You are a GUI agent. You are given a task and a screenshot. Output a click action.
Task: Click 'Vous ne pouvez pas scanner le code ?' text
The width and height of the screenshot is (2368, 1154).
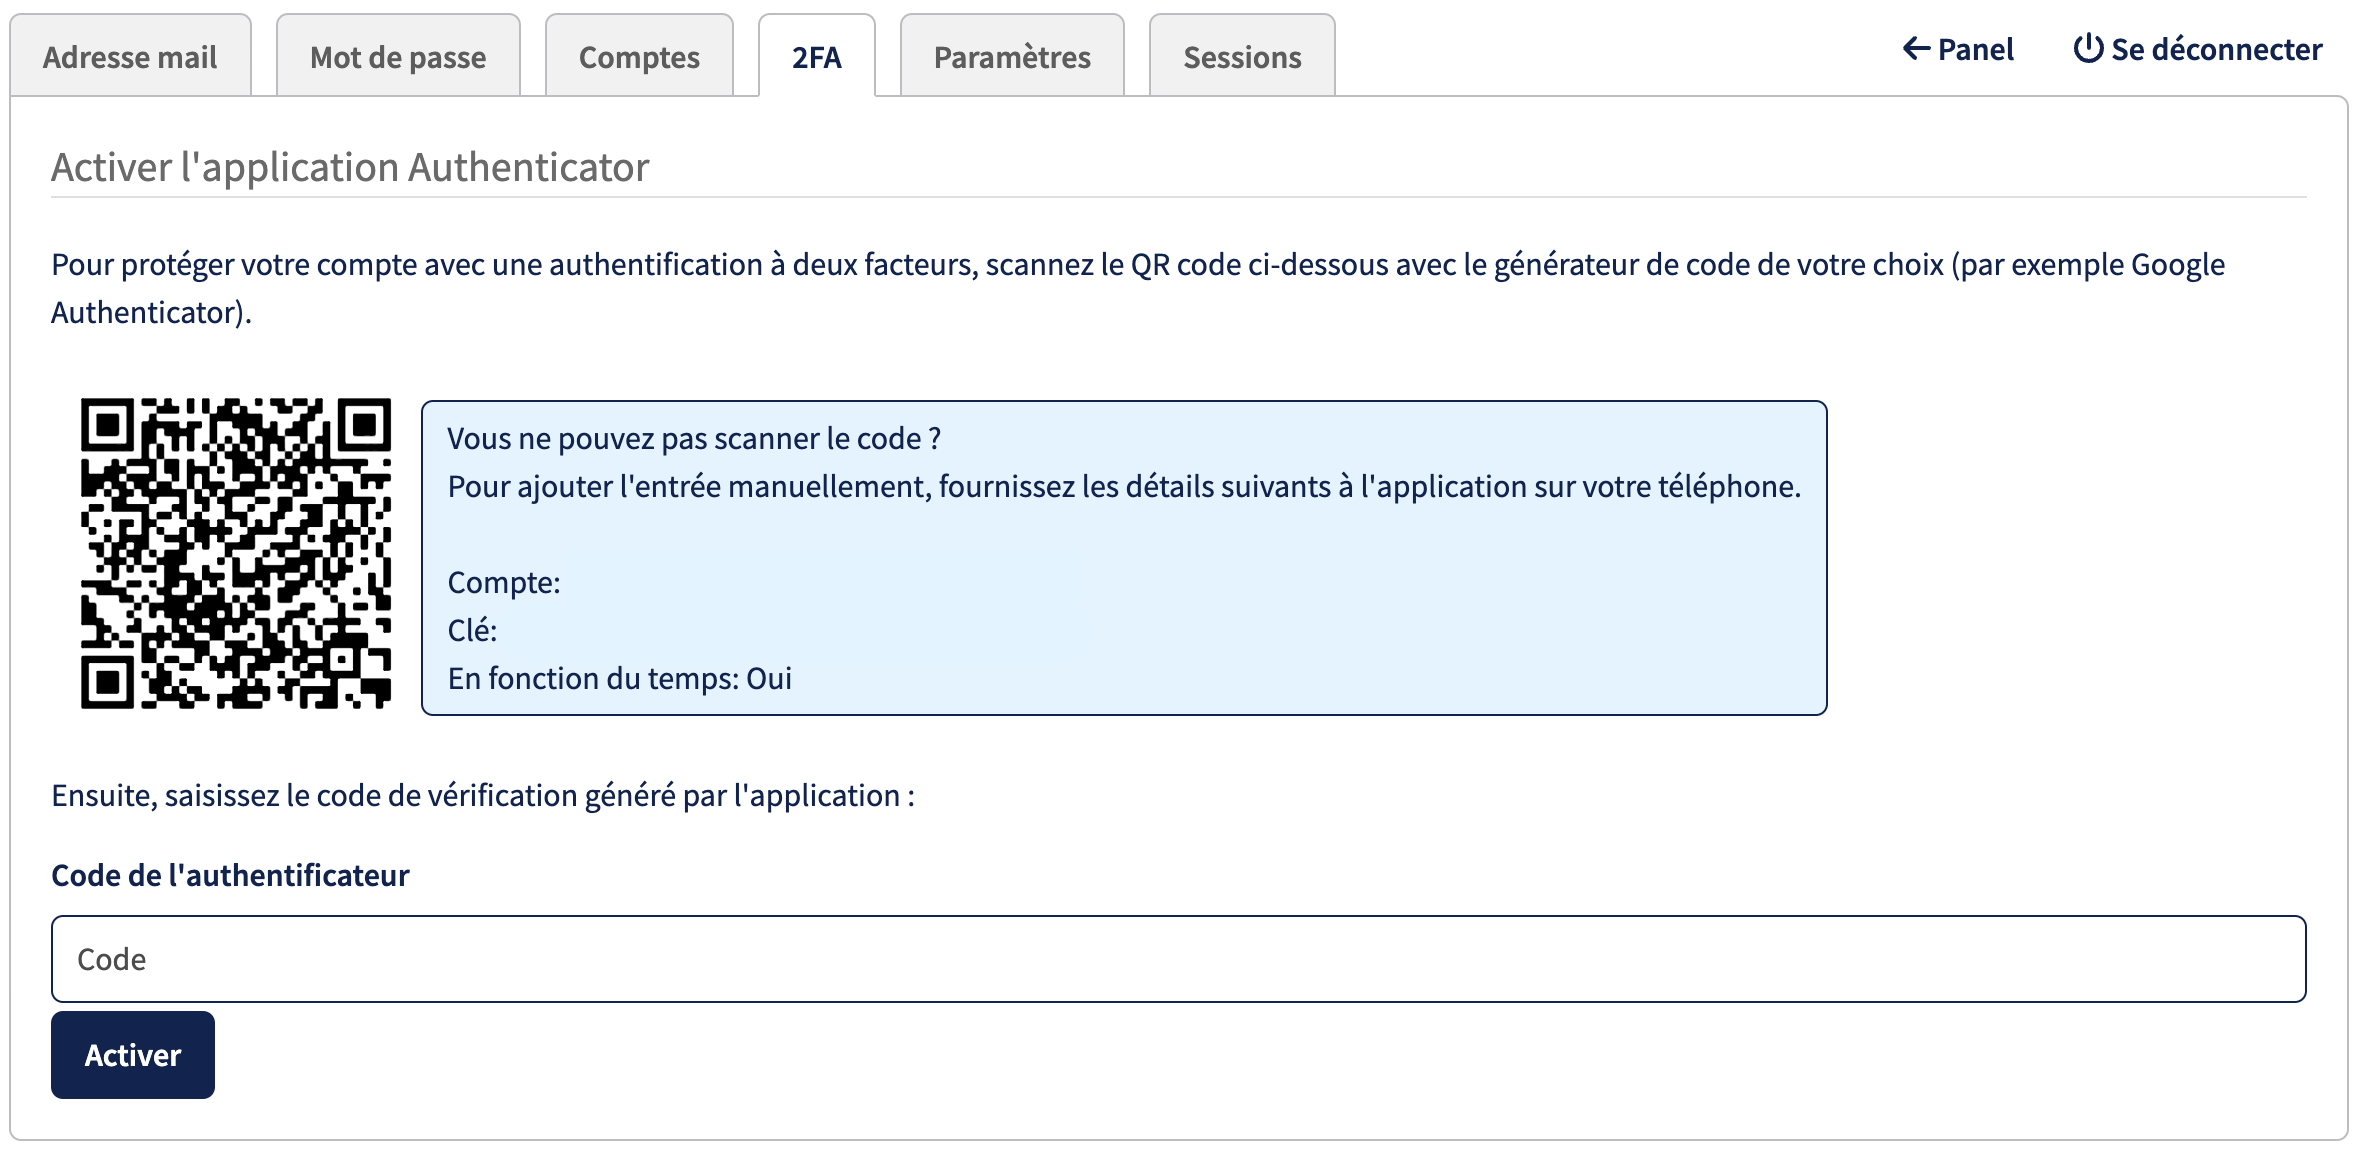pos(694,438)
